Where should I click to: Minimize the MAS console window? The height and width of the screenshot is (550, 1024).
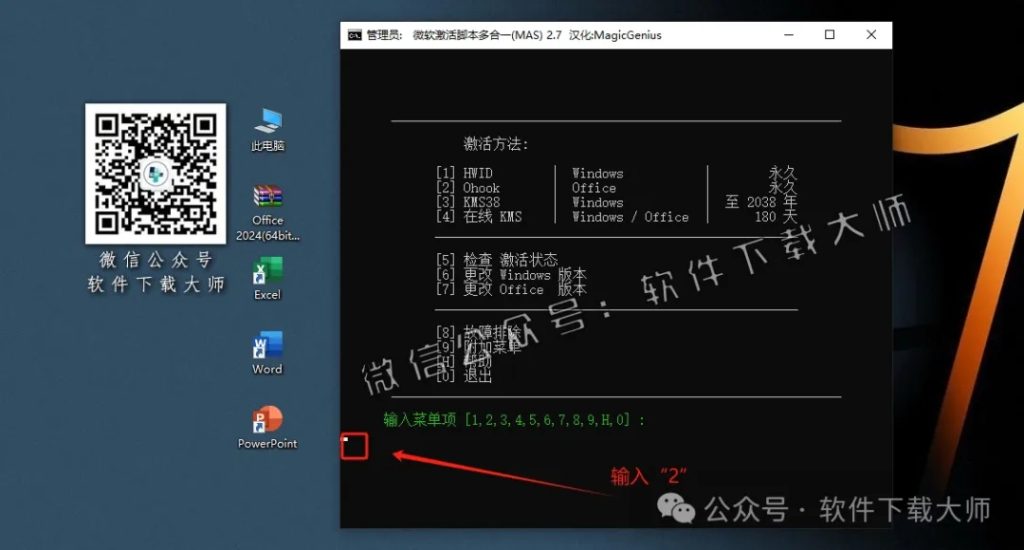tap(789, 35)
